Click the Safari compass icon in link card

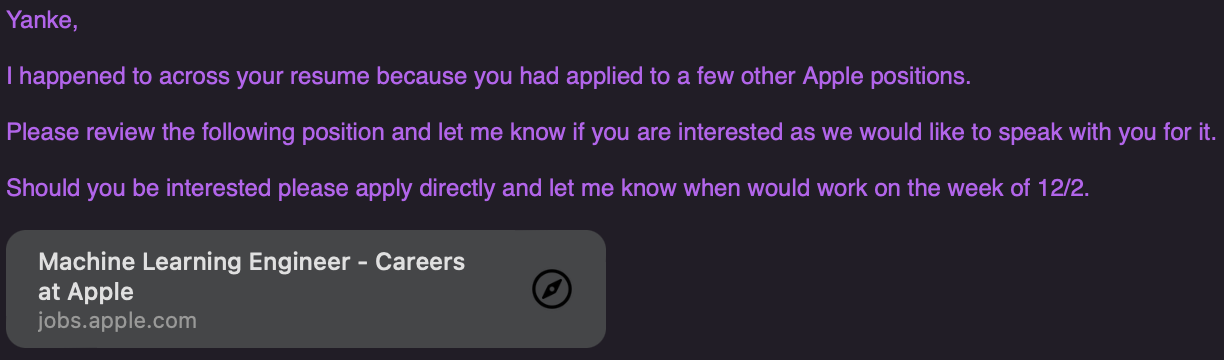click(x=551, y=290)
